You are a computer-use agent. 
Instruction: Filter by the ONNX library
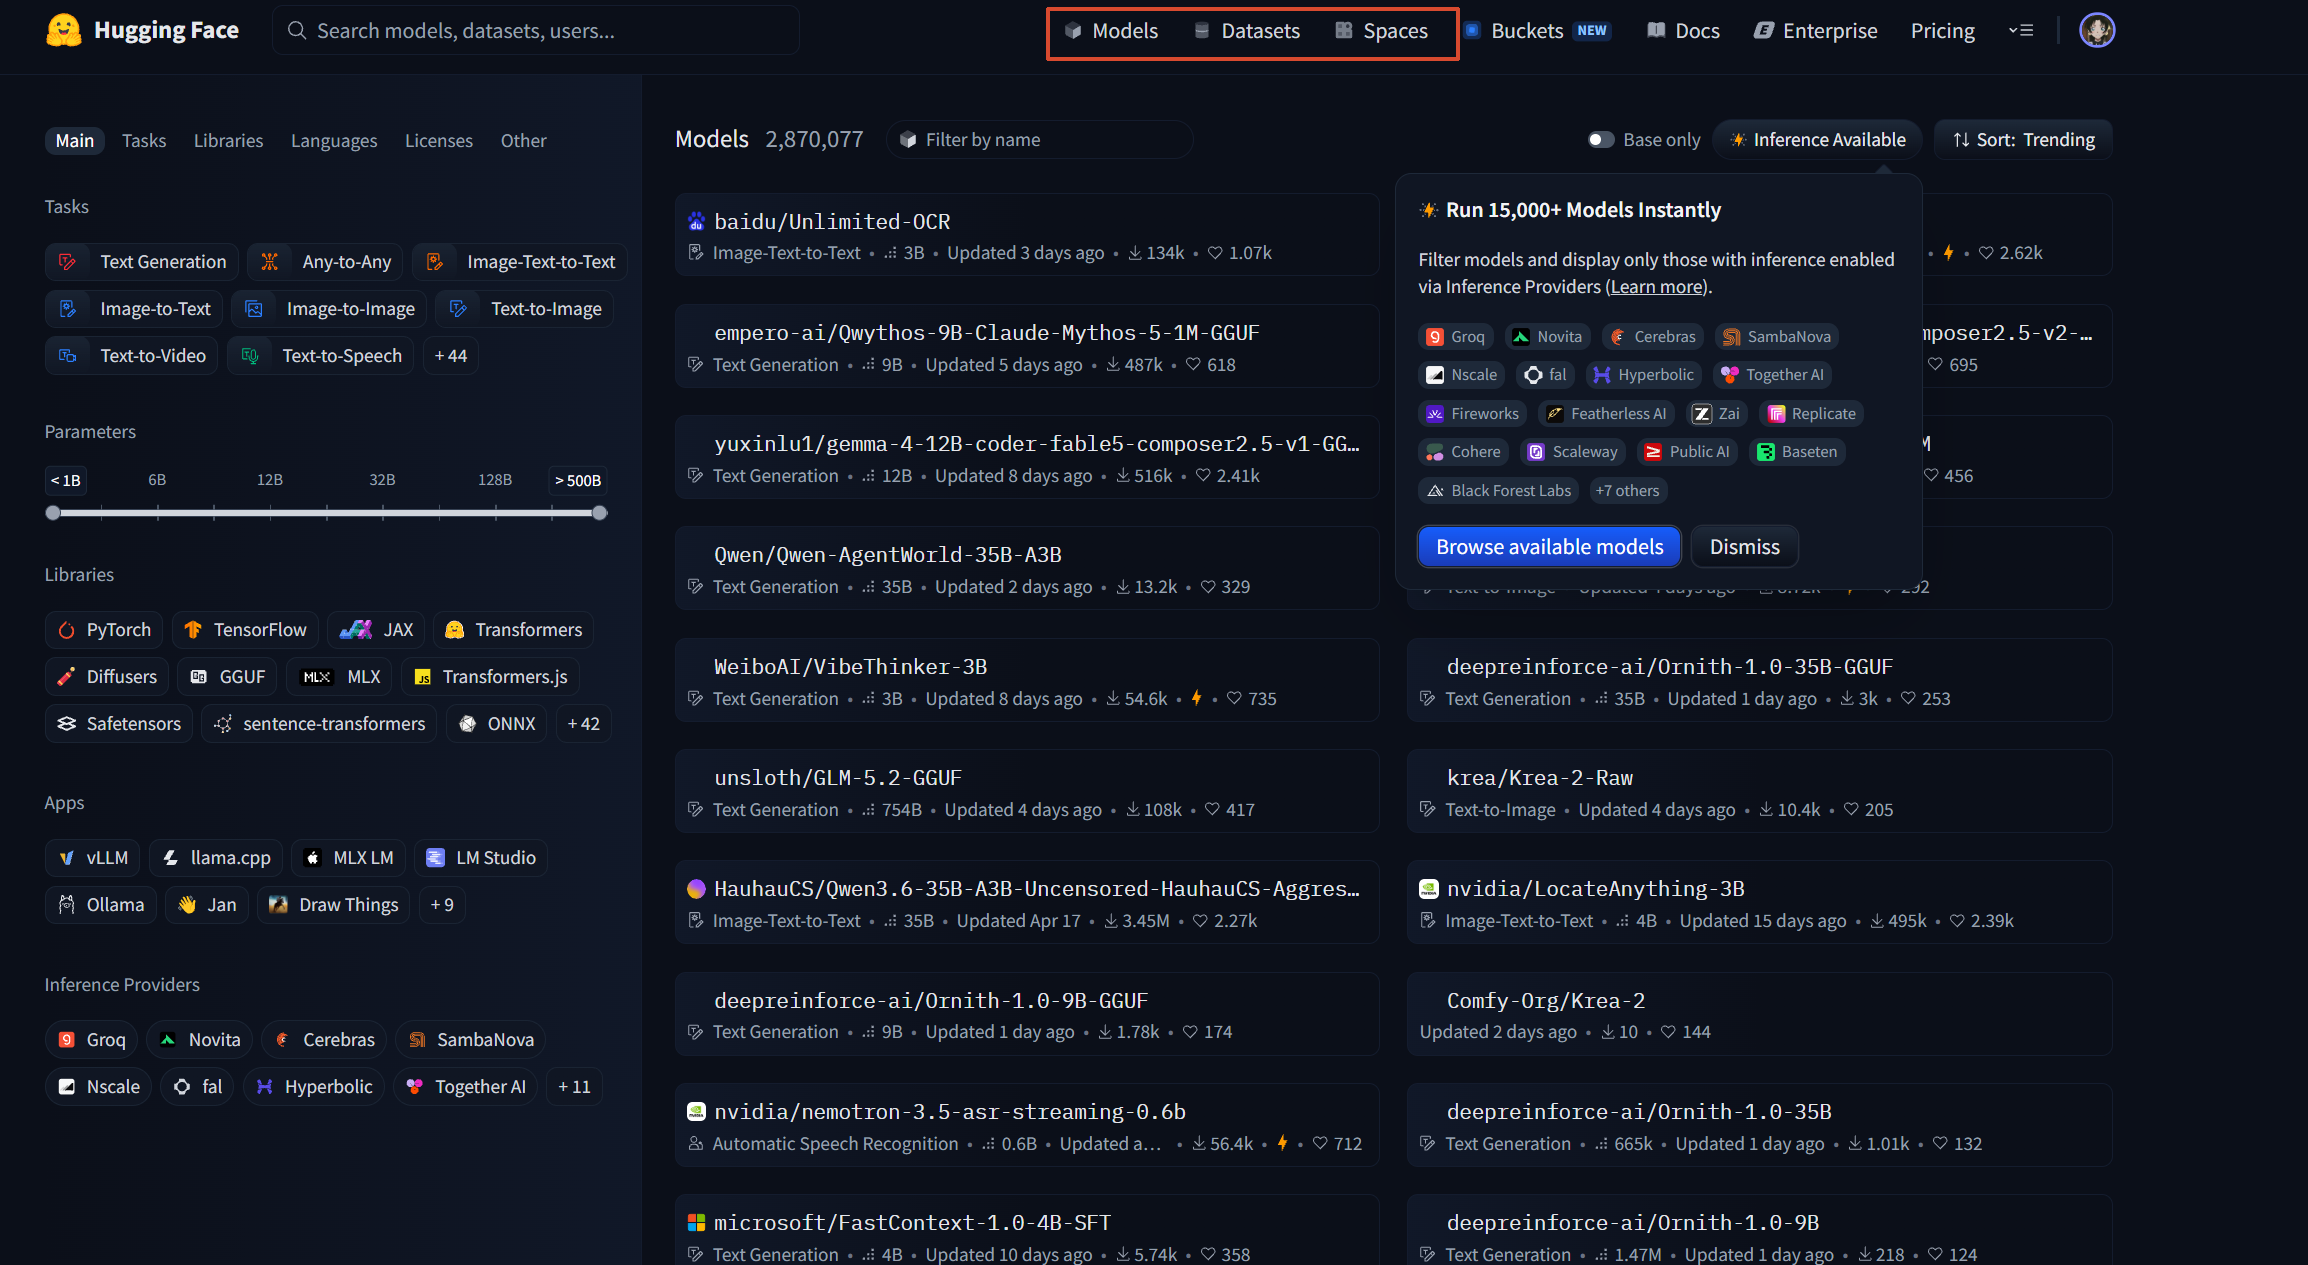tap(497, 724)
